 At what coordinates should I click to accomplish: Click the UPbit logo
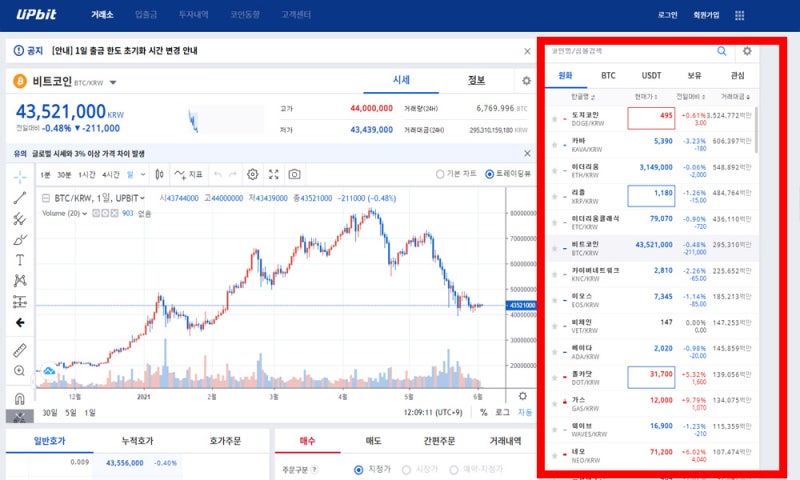click(x=36, y=14)
